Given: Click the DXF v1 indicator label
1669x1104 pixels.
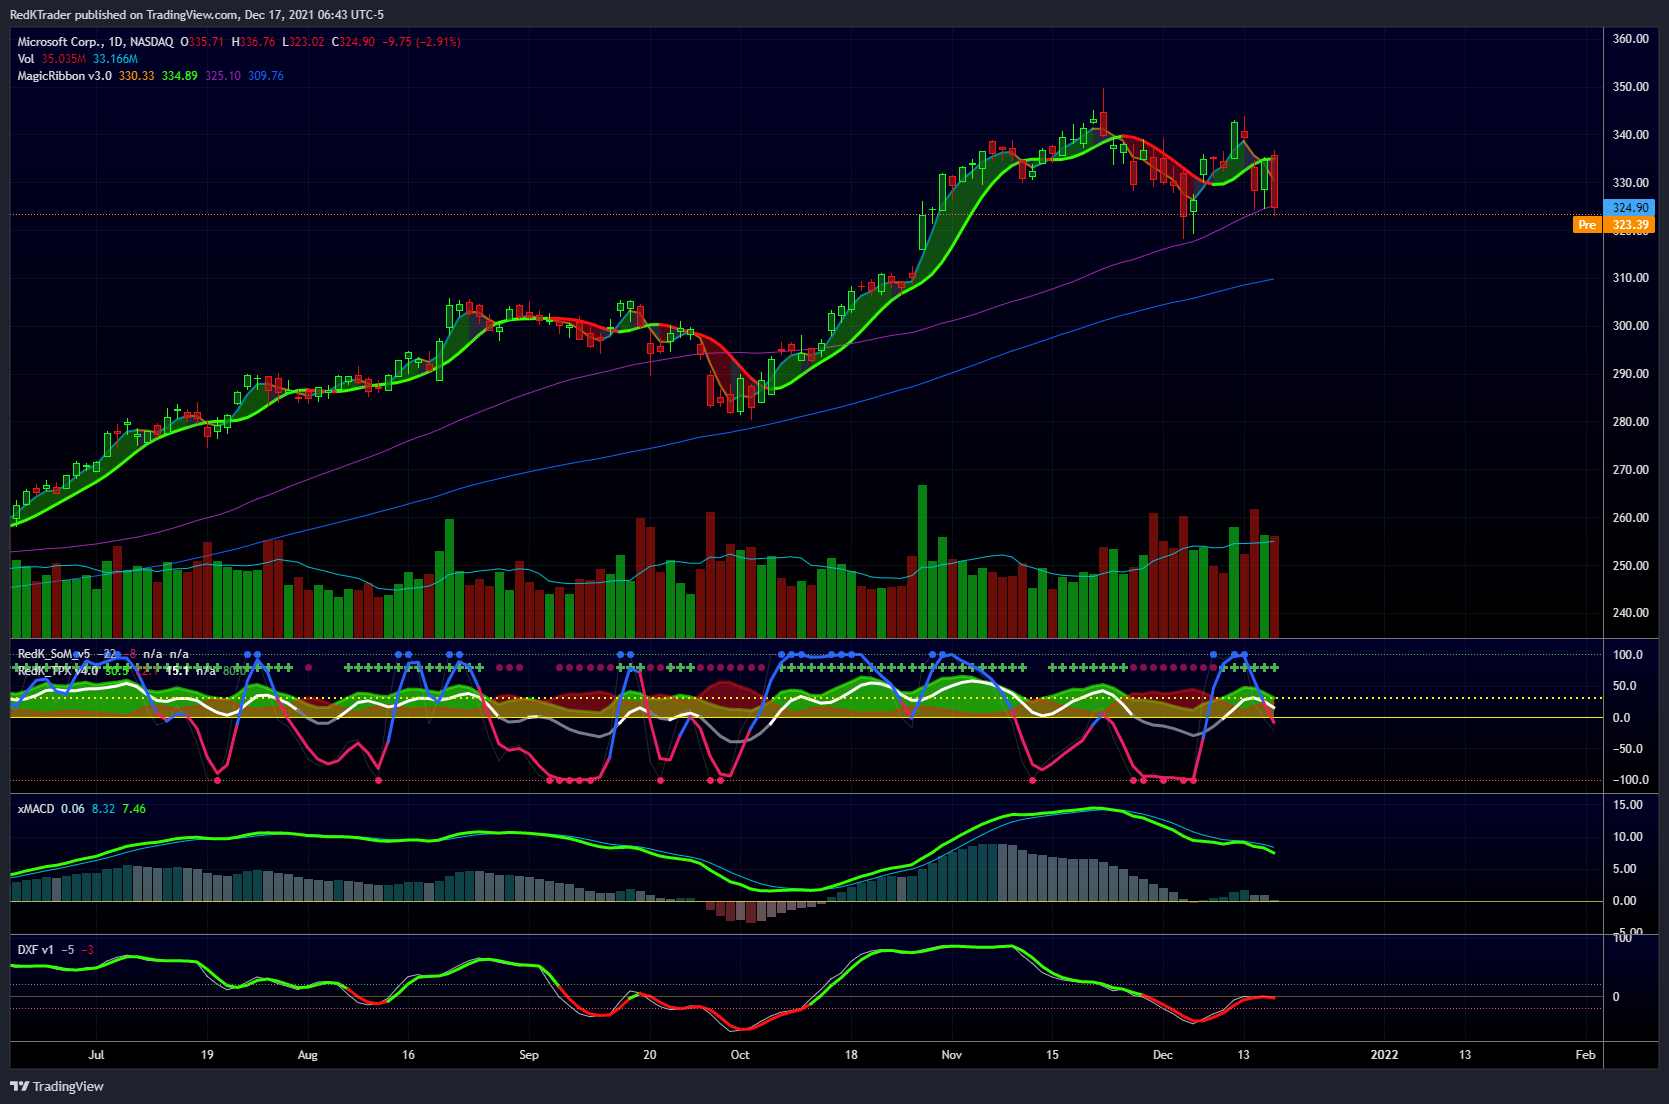Looking at the screenshot, I should pos(36,950).
